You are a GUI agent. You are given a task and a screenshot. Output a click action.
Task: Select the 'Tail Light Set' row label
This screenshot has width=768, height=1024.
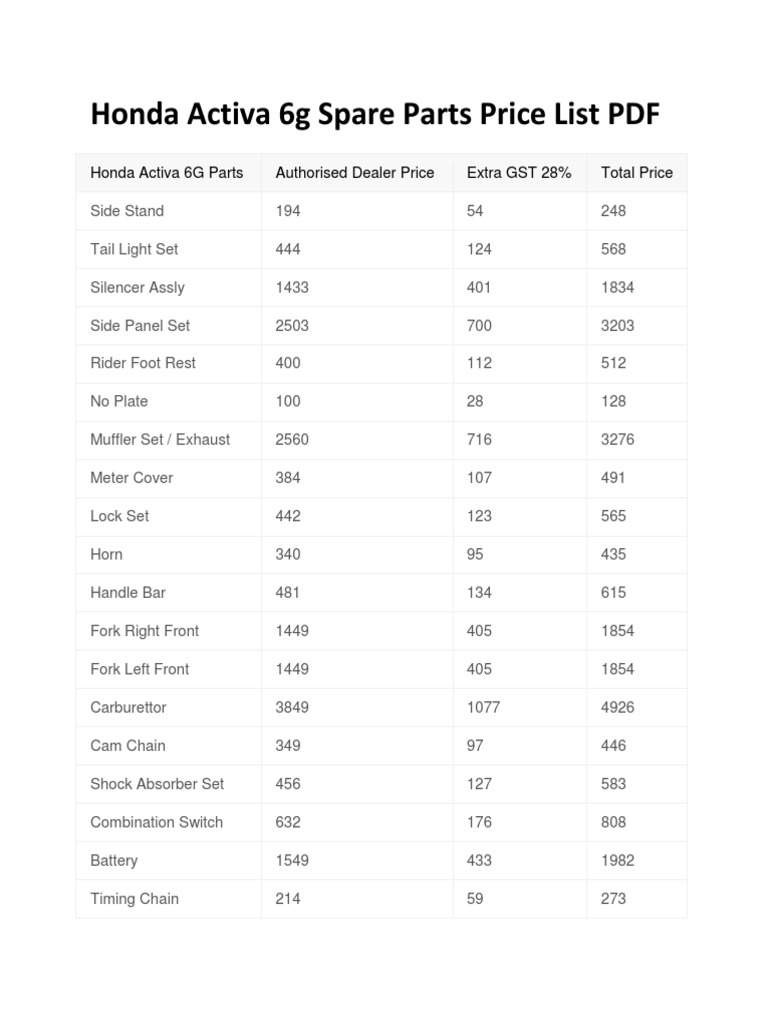[x=134, y=249]
